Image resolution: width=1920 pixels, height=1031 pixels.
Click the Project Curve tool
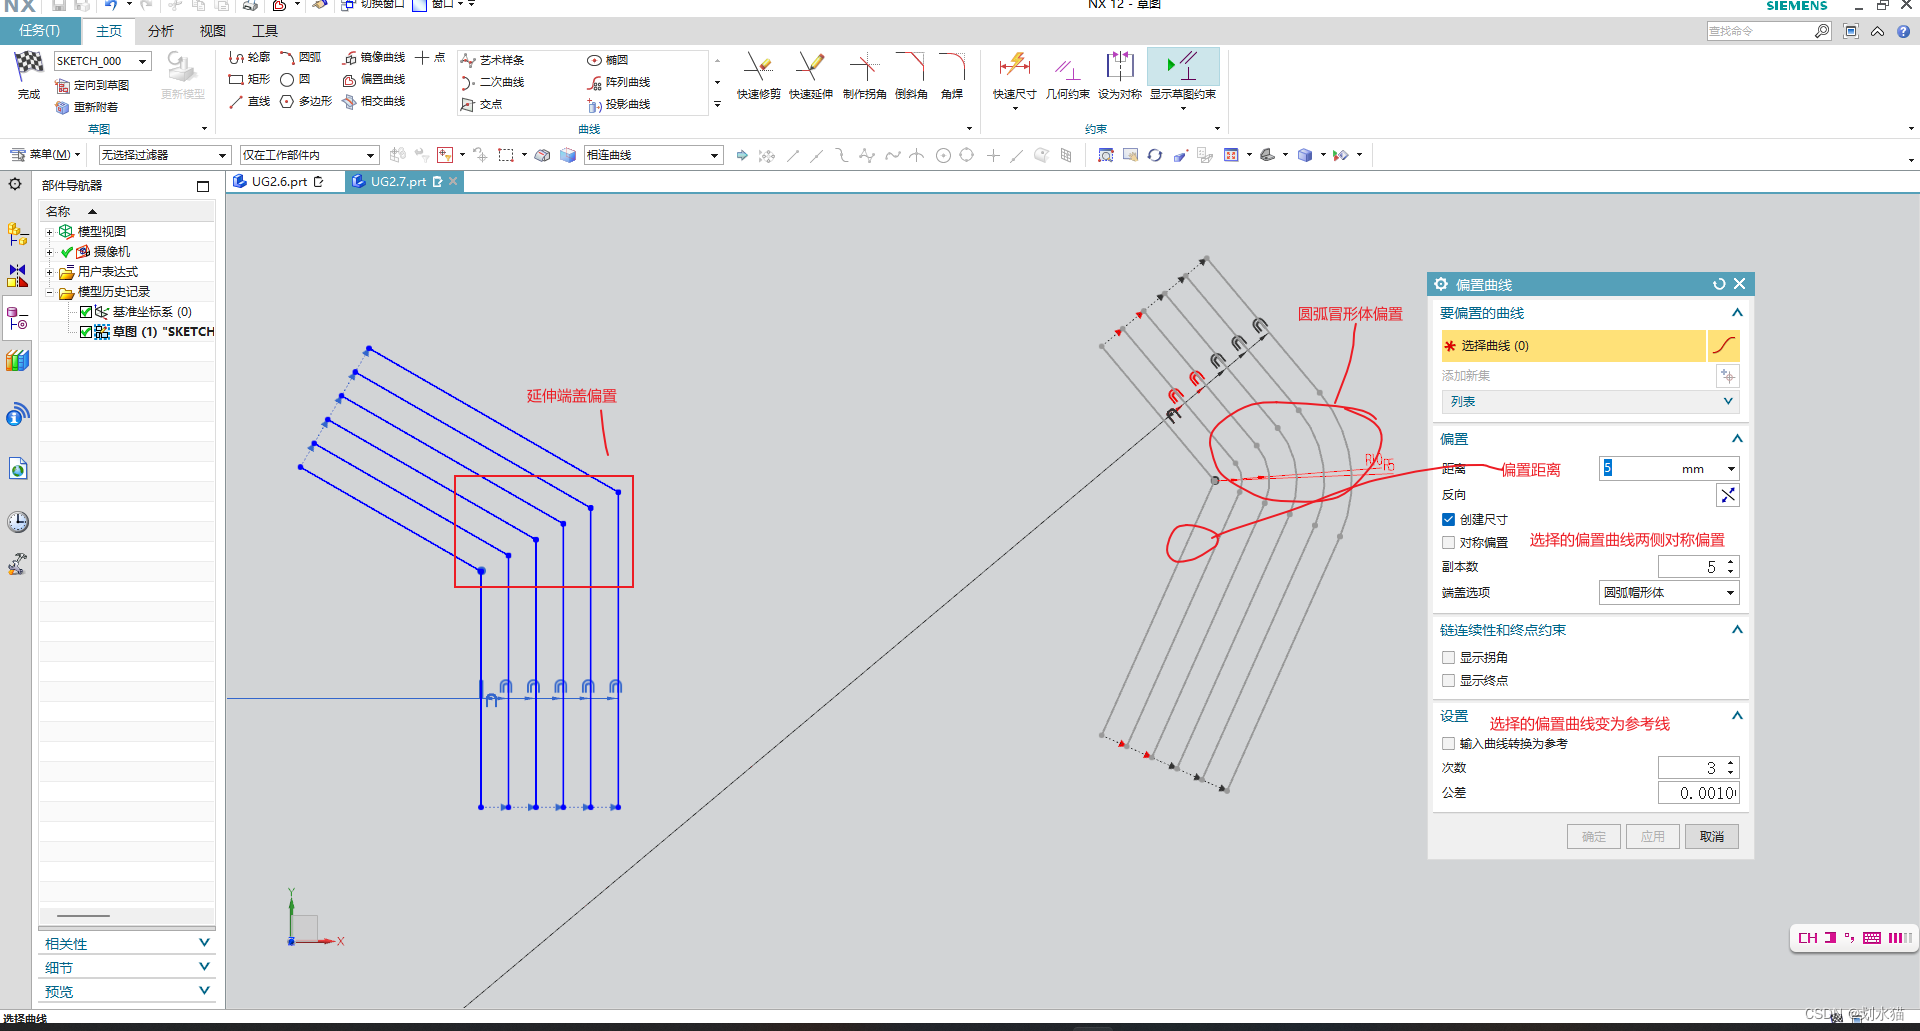619,104
